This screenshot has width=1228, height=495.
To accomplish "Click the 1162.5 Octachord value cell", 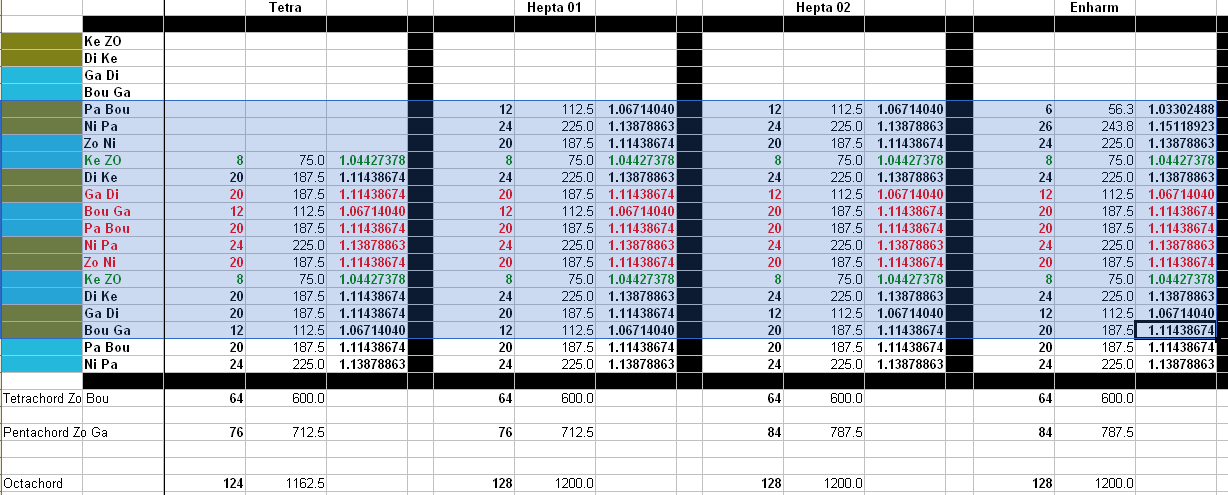I will (286, 483).
